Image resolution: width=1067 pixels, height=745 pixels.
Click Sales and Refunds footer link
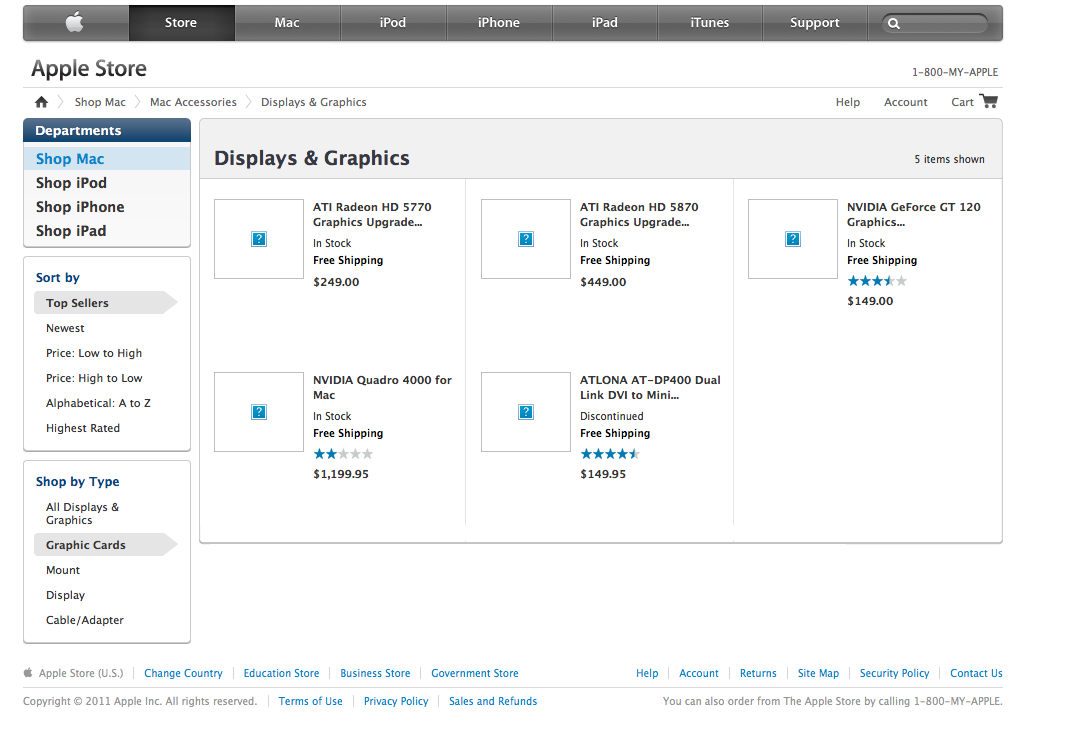click(493, 701)
